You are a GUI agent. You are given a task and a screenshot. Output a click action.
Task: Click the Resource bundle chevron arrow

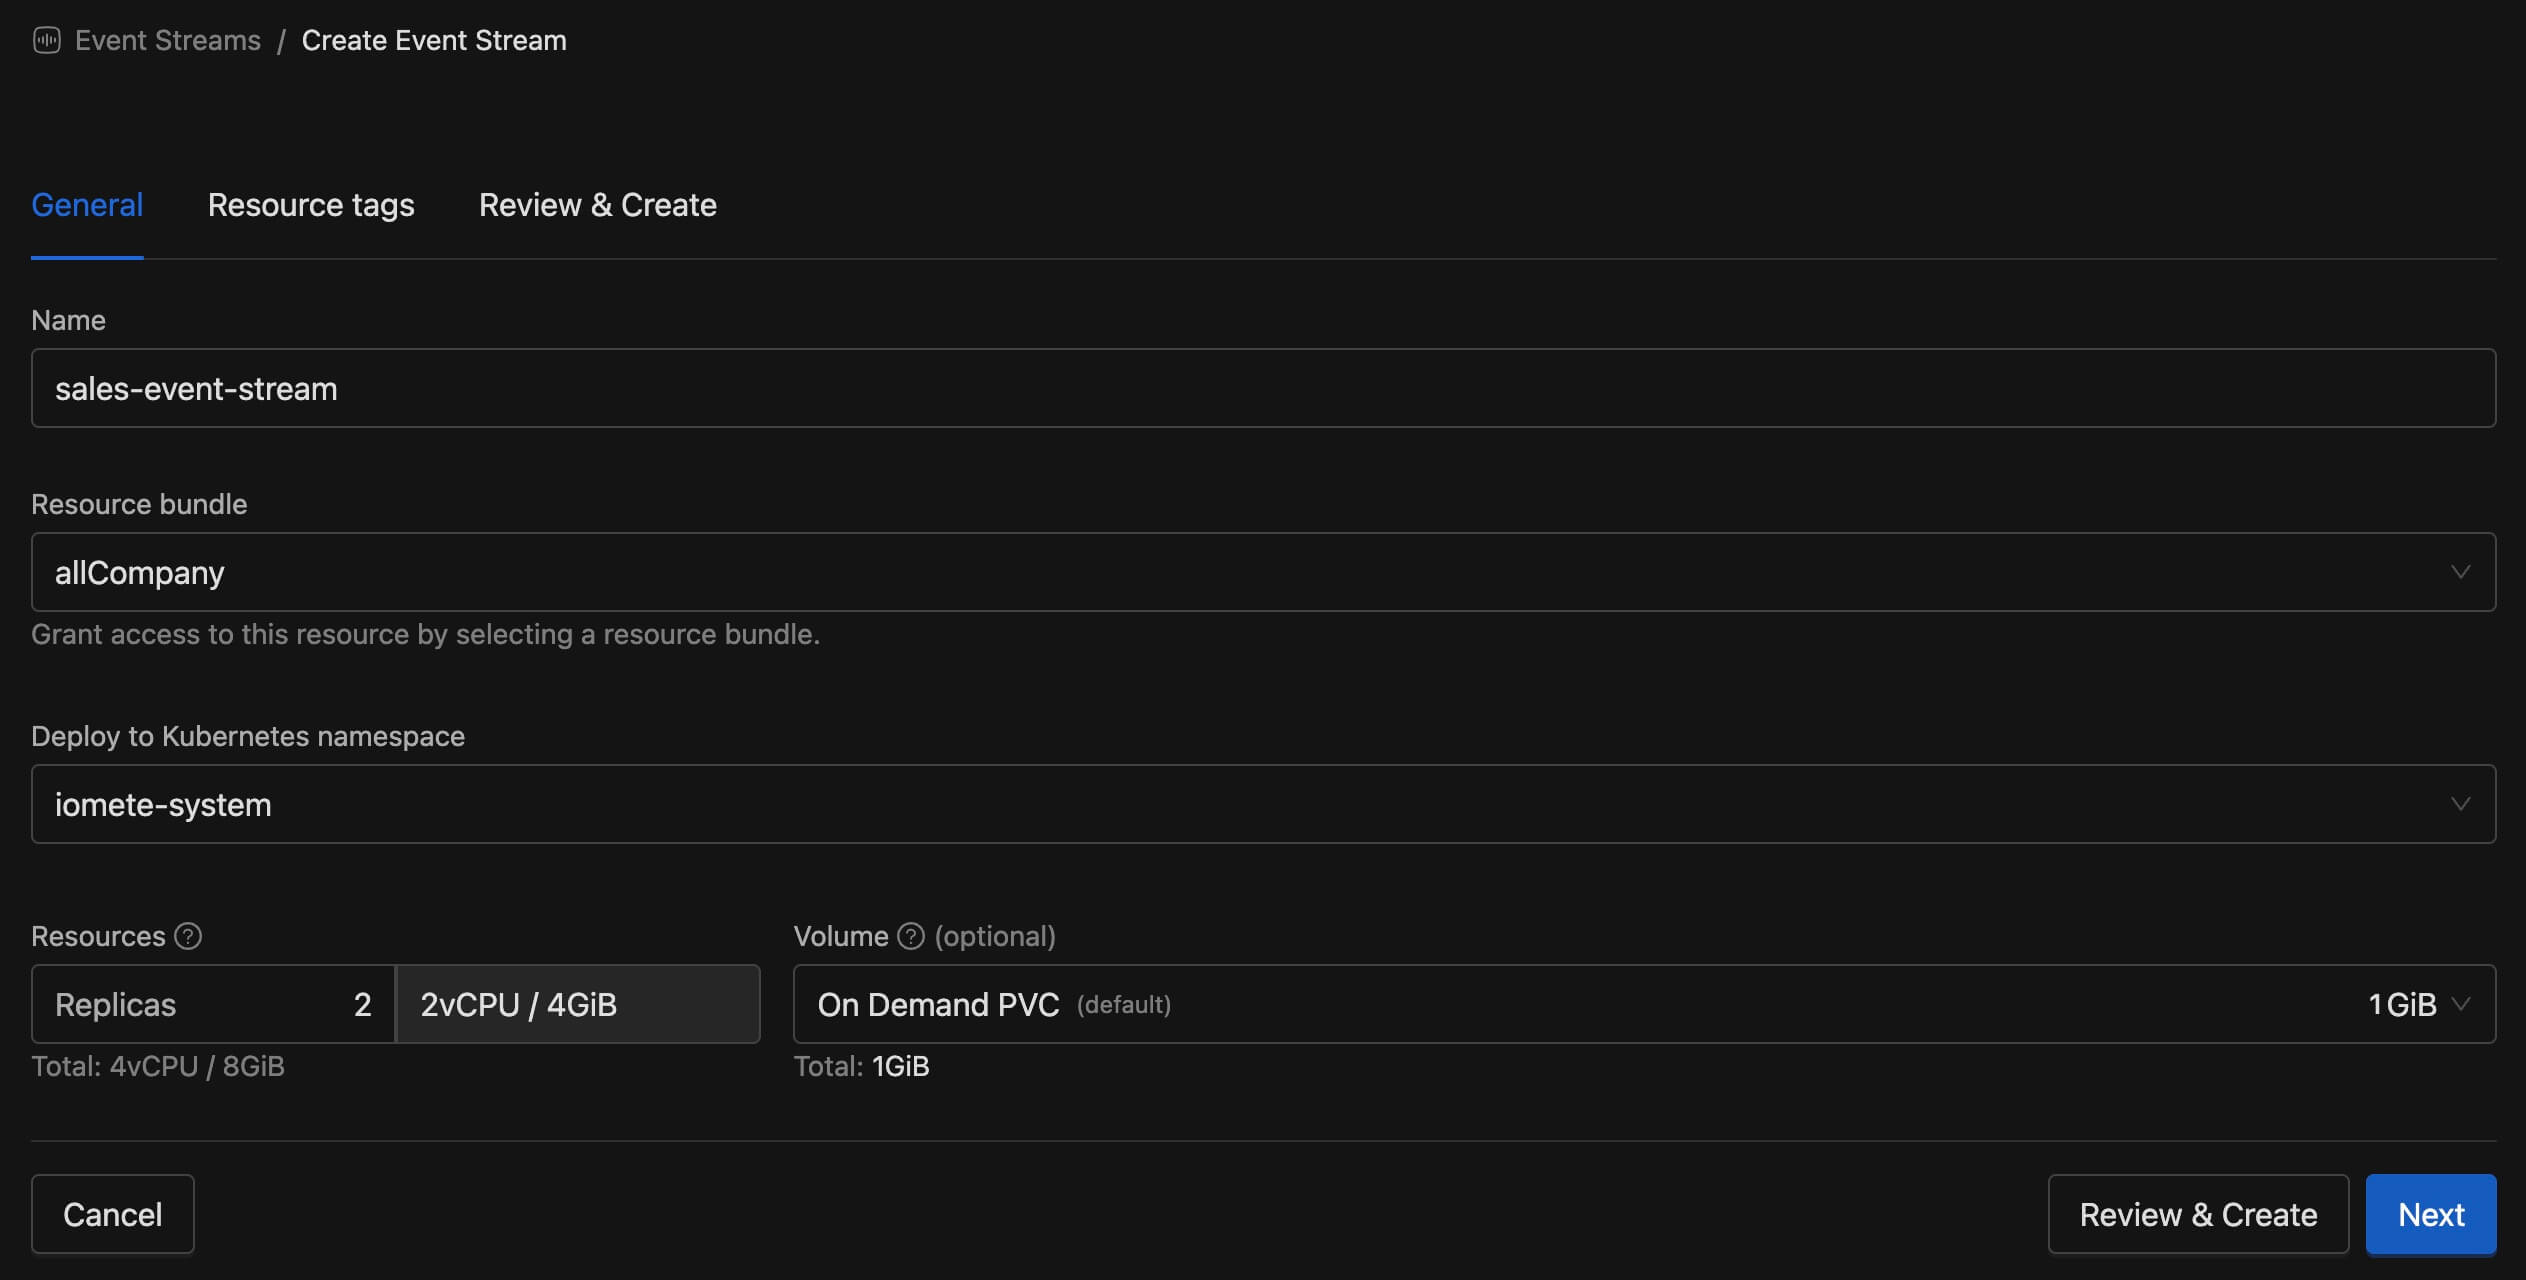point(2460,572)
